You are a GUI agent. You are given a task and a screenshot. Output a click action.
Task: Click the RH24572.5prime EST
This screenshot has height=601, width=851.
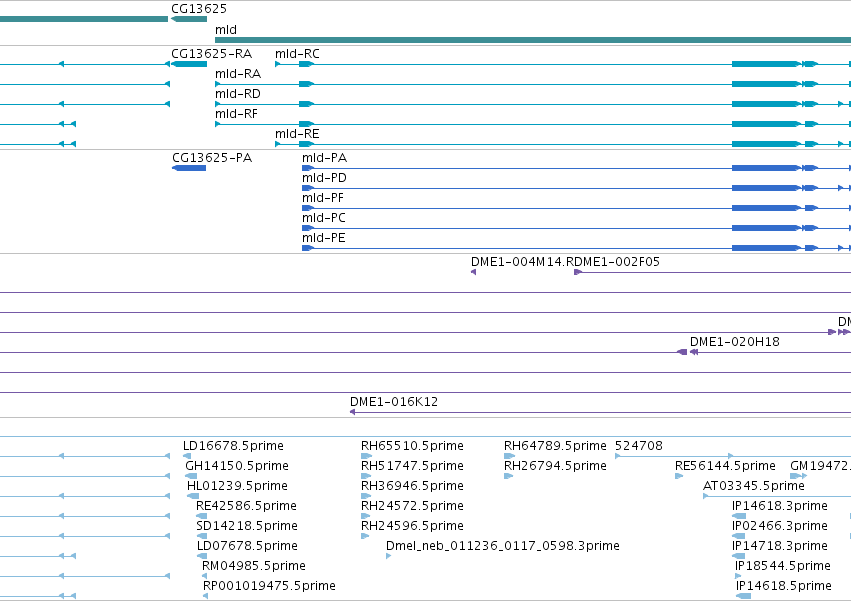pos(365,516)
